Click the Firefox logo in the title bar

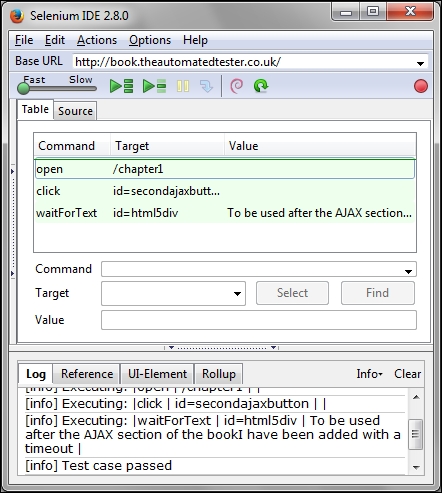click(17, 16)
